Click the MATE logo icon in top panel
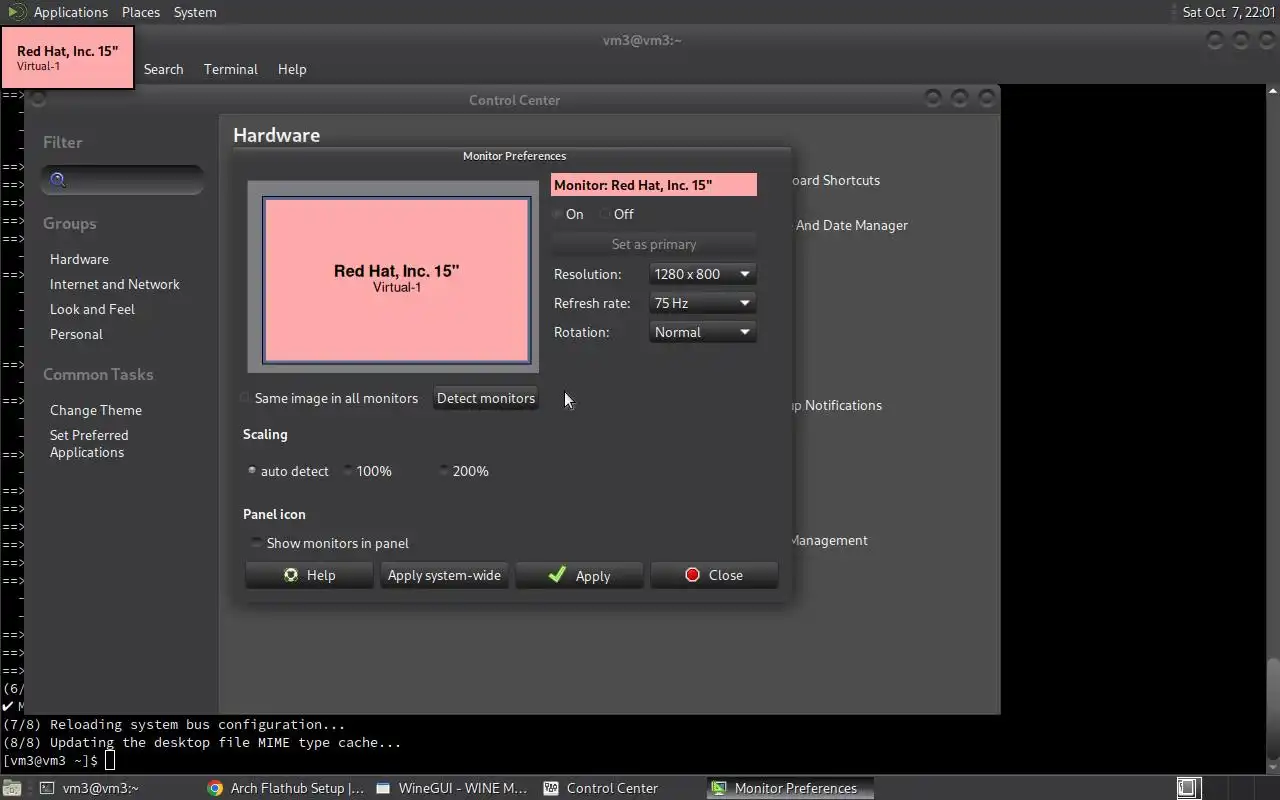Image resolution: width=1280 pixels, height=800 pixels. 16,12
